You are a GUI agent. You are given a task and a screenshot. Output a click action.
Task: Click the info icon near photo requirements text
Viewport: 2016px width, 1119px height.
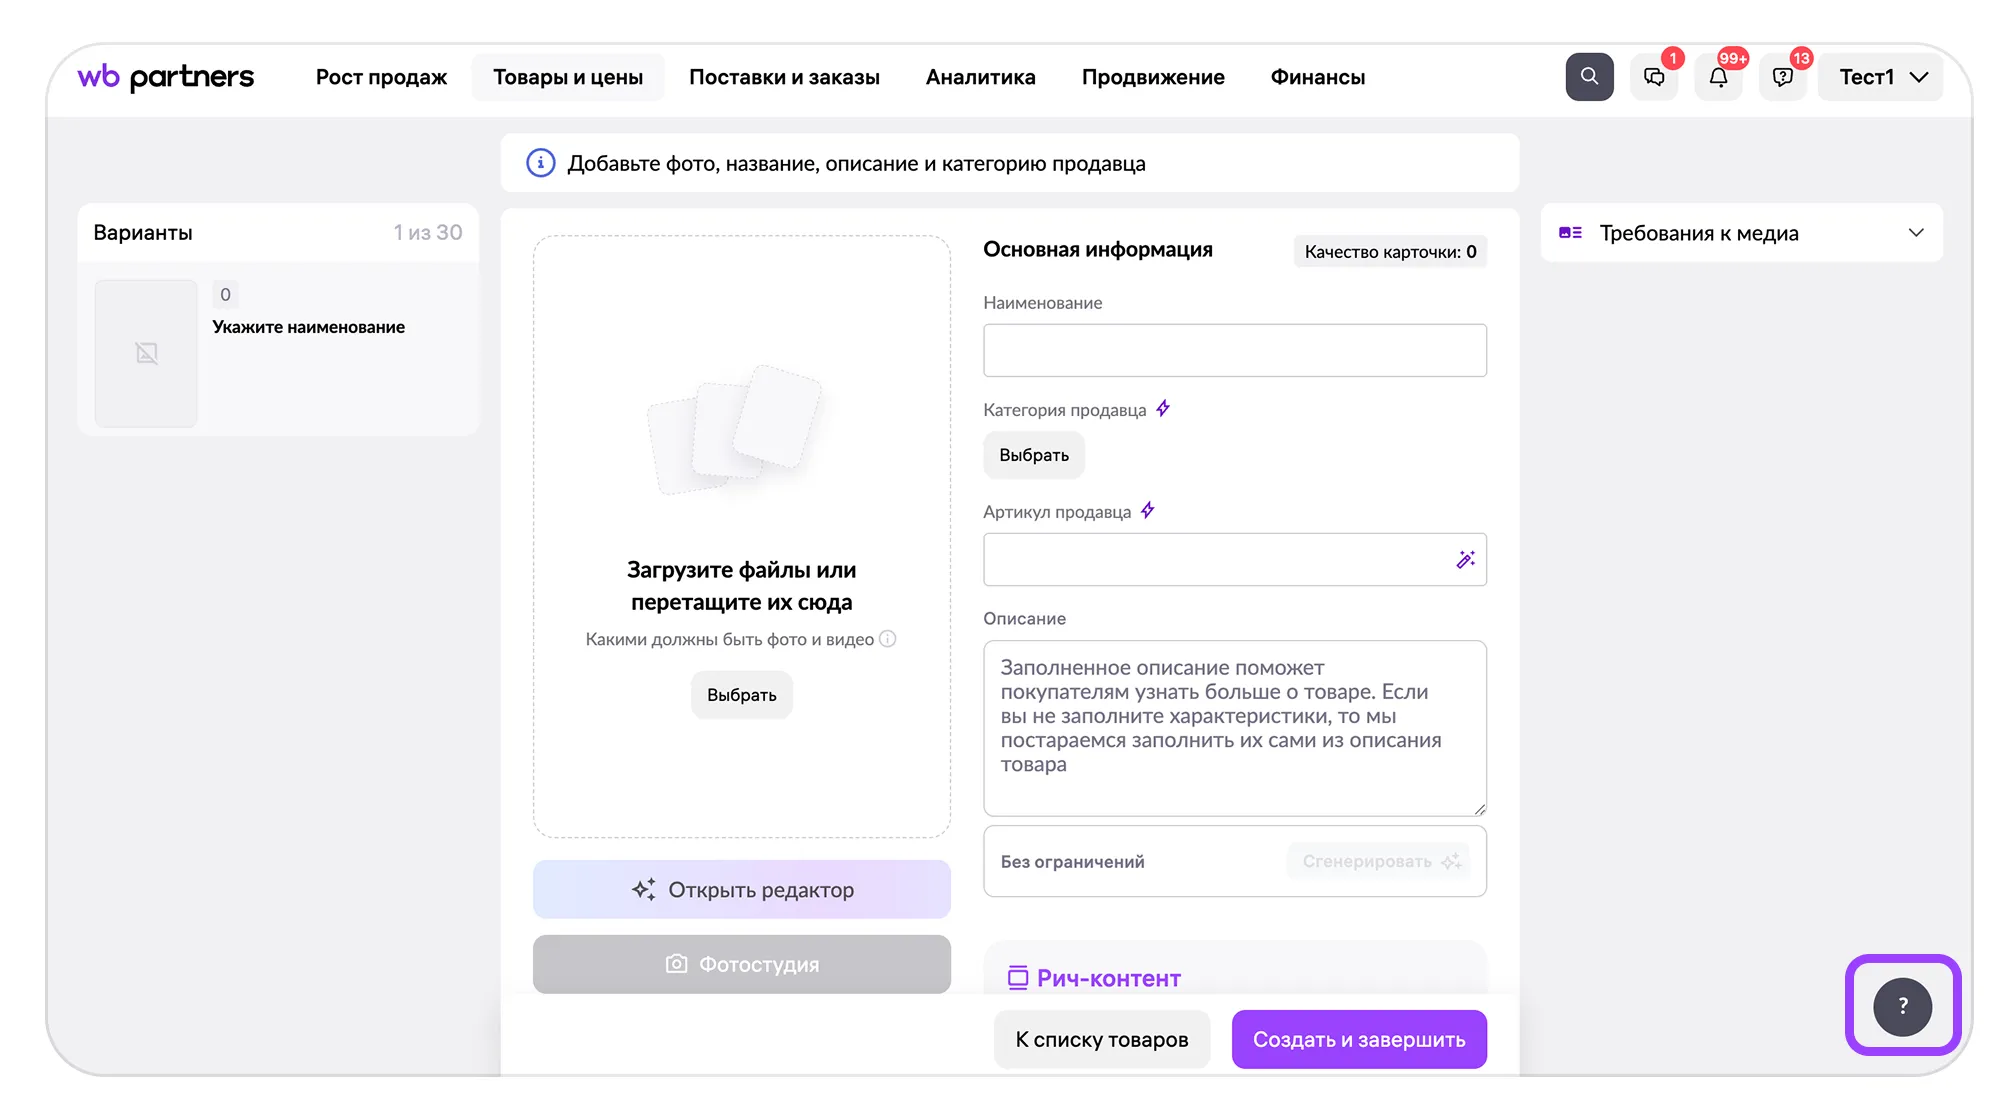coord(888,639)
